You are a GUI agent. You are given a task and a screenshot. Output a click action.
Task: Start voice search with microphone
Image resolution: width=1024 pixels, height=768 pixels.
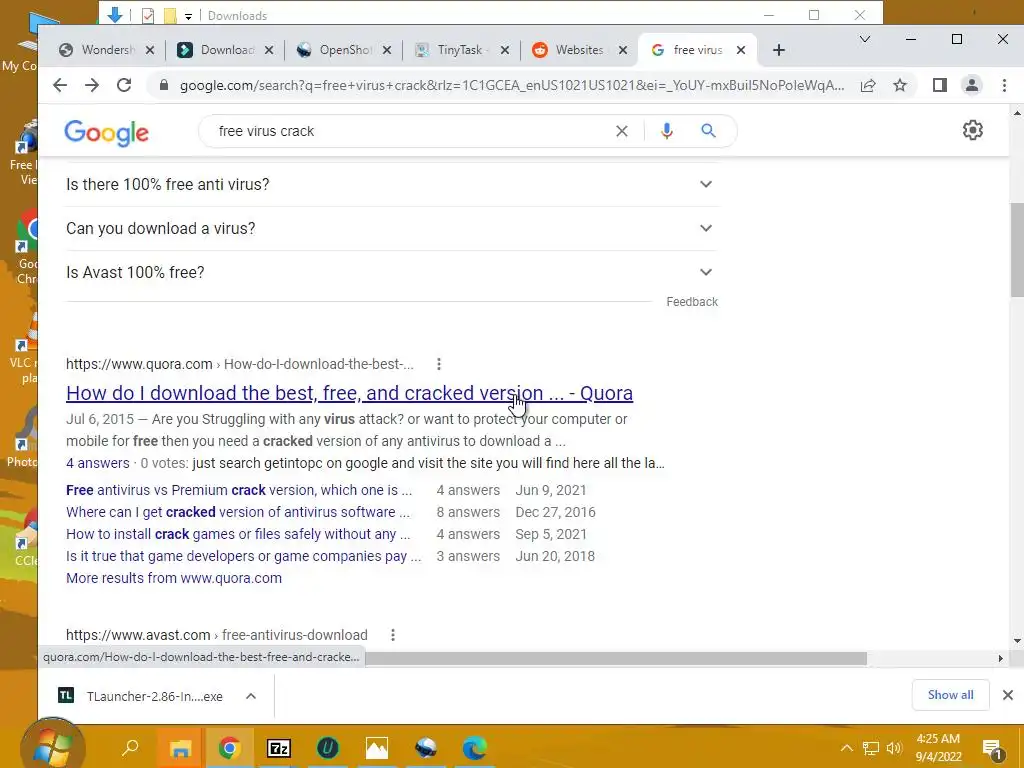[x=667, y=131]
